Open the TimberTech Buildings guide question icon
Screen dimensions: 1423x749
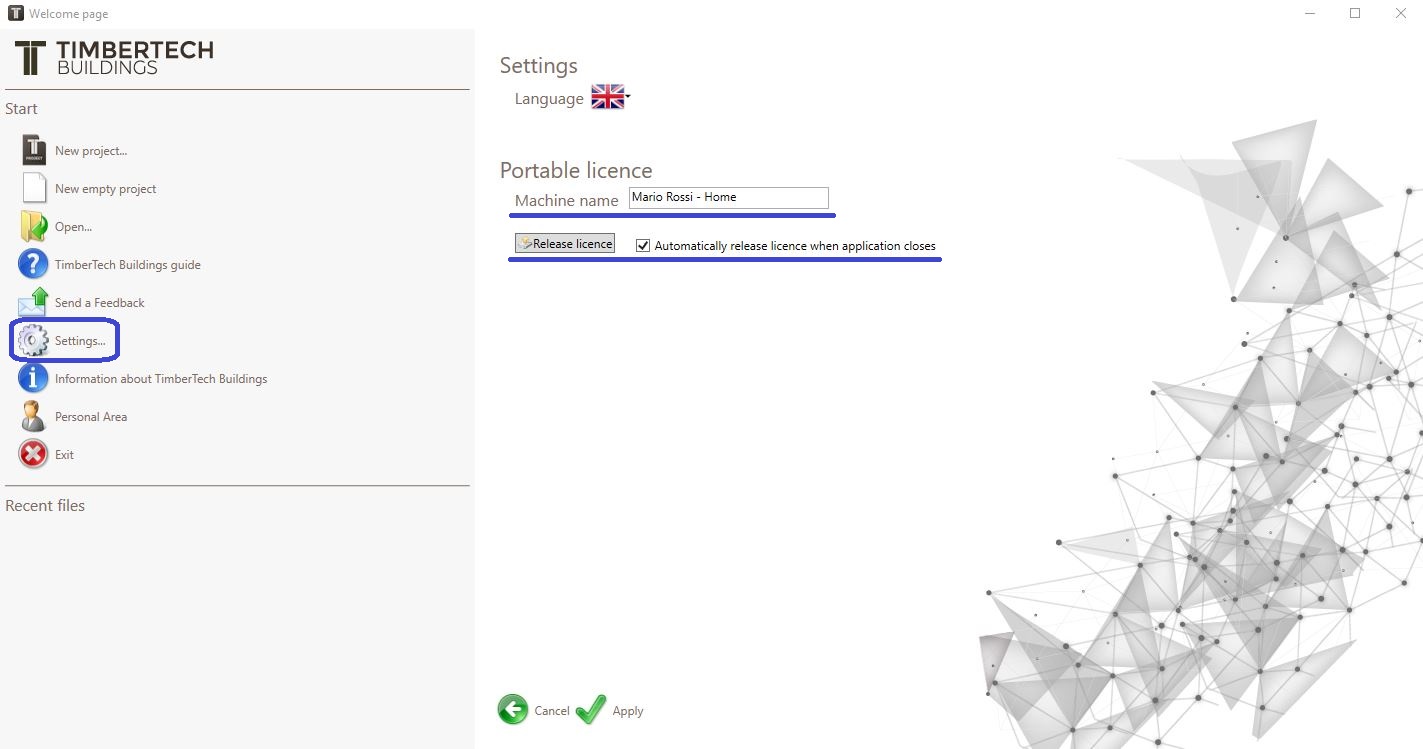pos(33,264)
